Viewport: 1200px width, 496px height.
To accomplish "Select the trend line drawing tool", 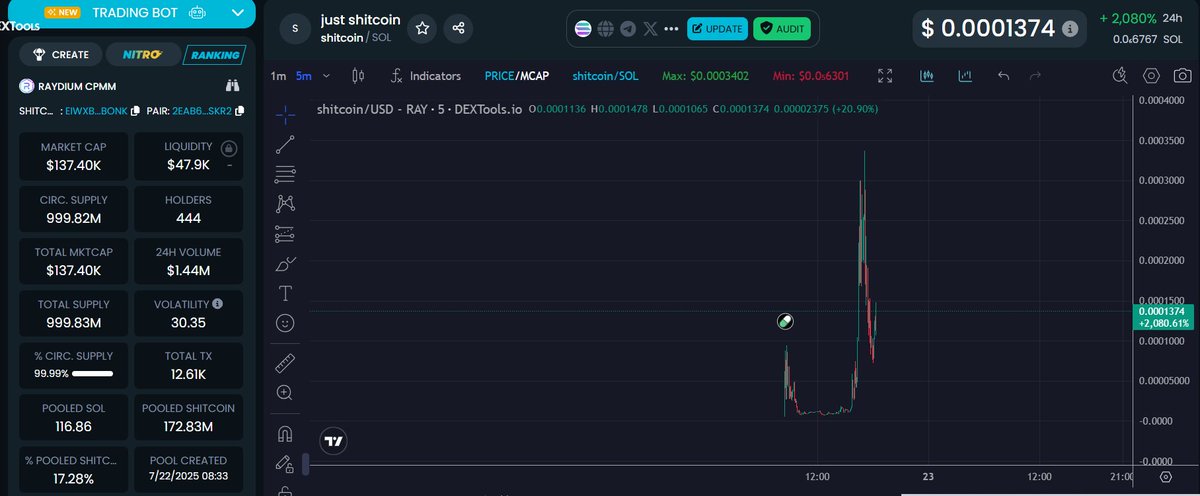I will pyautogui.click(x=285, y=144).
